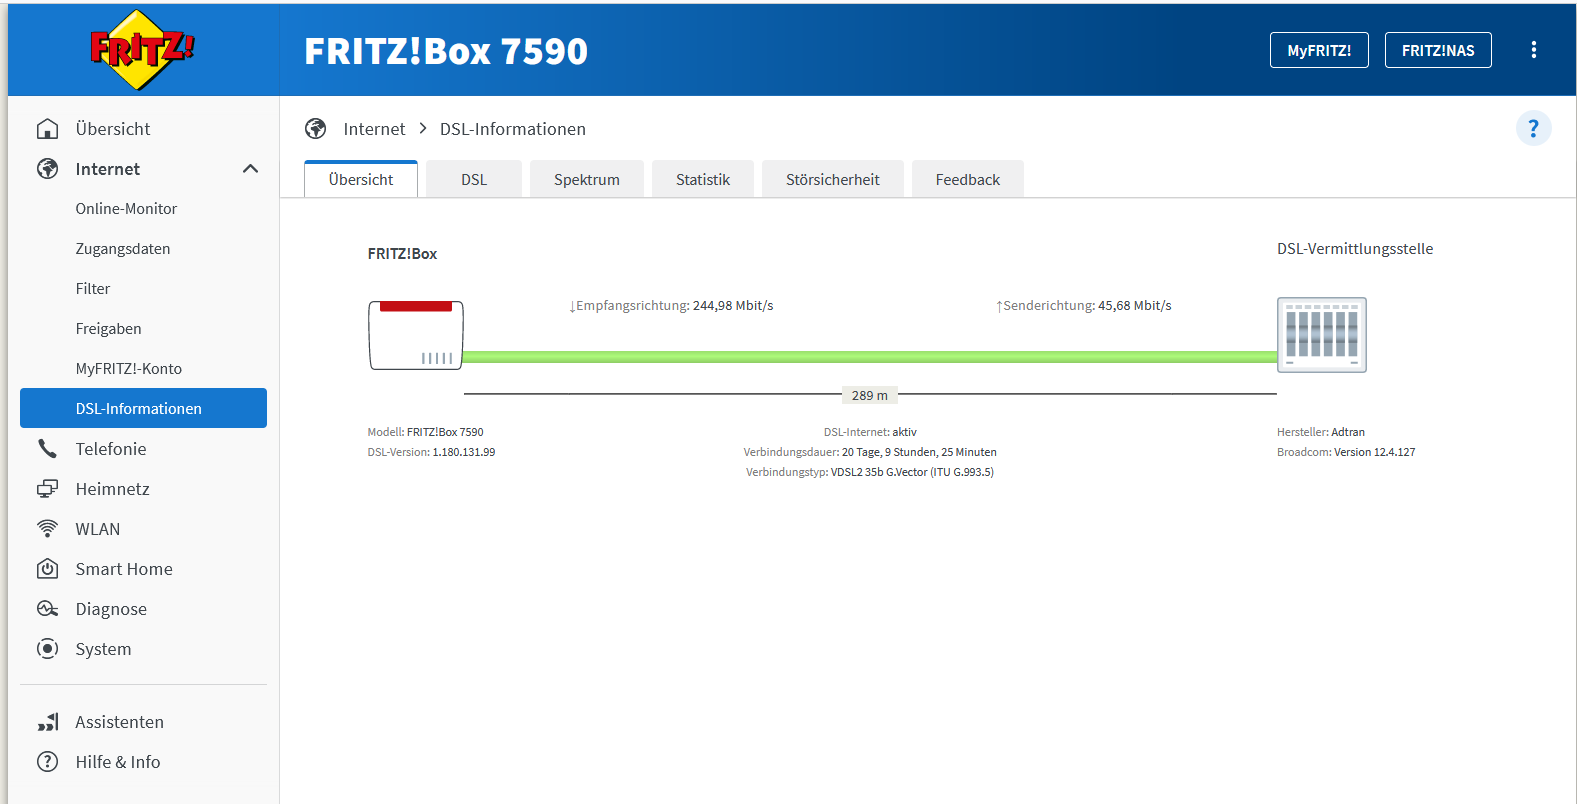Click the Diagnose pulse icon
The width and height of the screenshot is (1577, 804).
(47, 609)
